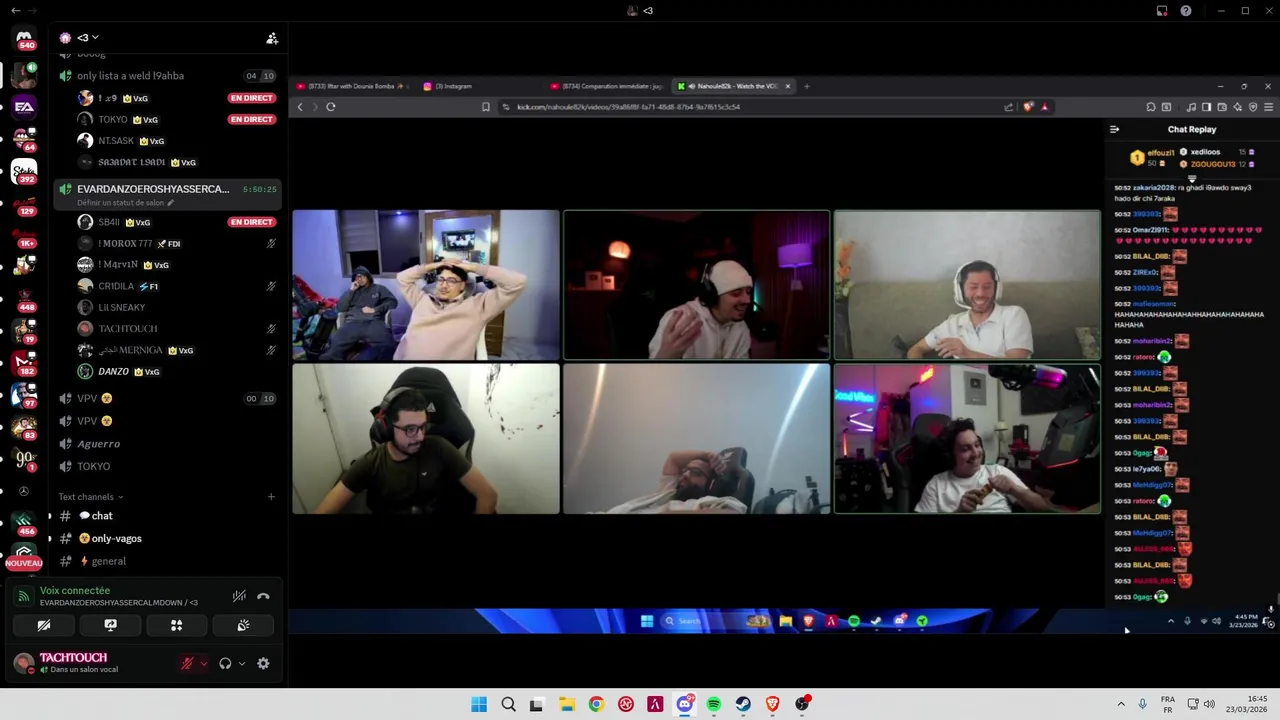Show hidden icons in system tray
The width and height of the screenshot is (1280, 720).
tap(1121, 704)
